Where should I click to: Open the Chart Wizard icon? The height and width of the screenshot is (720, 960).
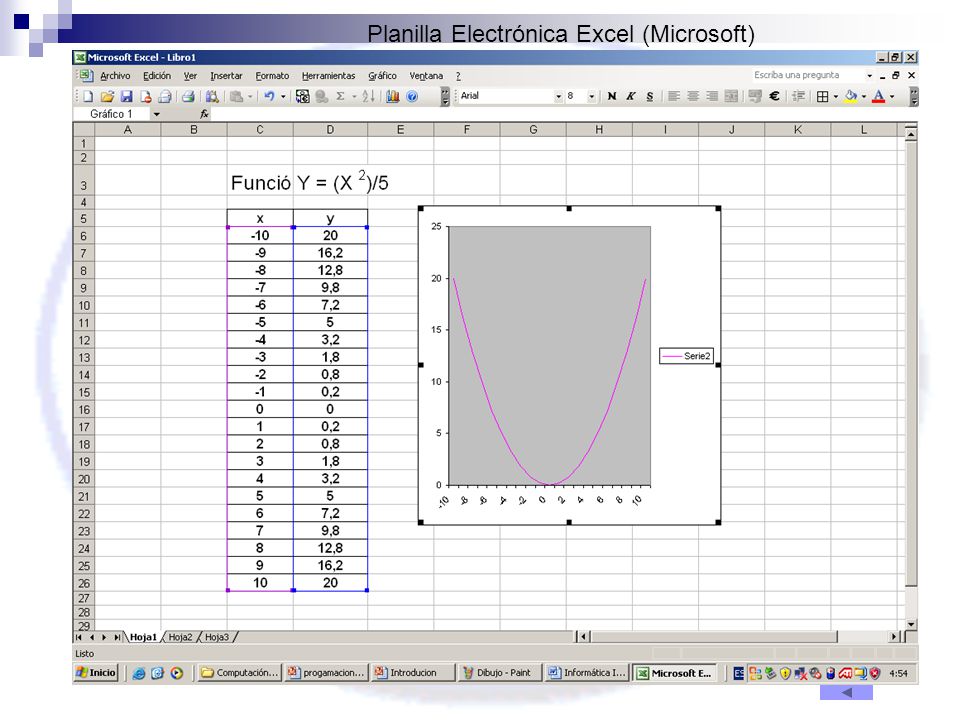point(392,96)
